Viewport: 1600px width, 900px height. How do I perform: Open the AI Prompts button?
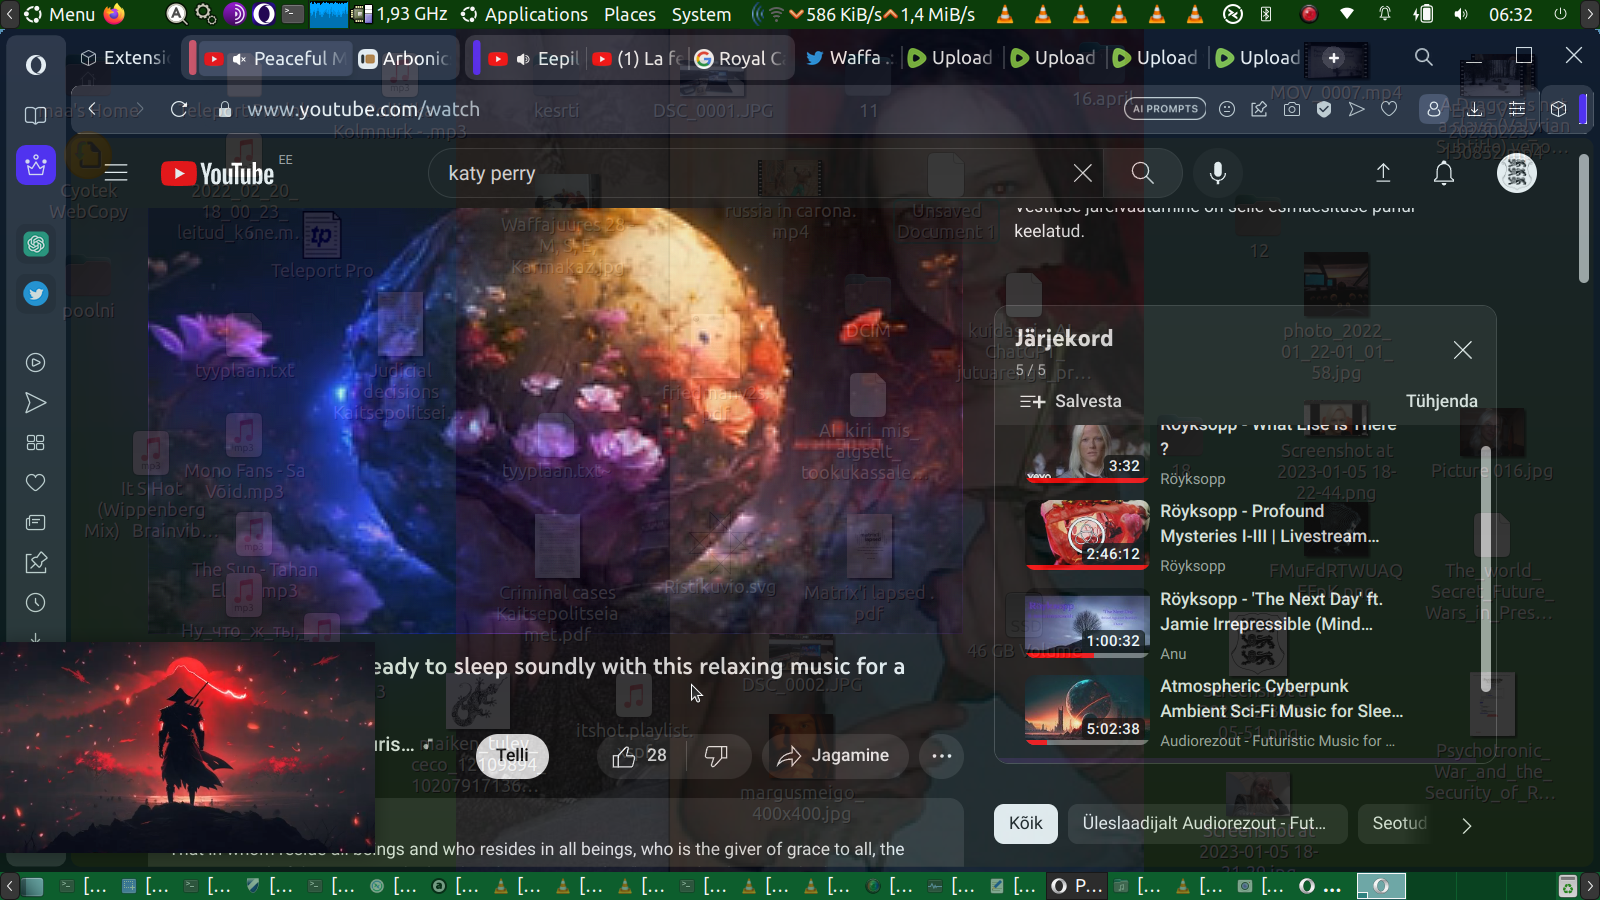[1166, 109]
